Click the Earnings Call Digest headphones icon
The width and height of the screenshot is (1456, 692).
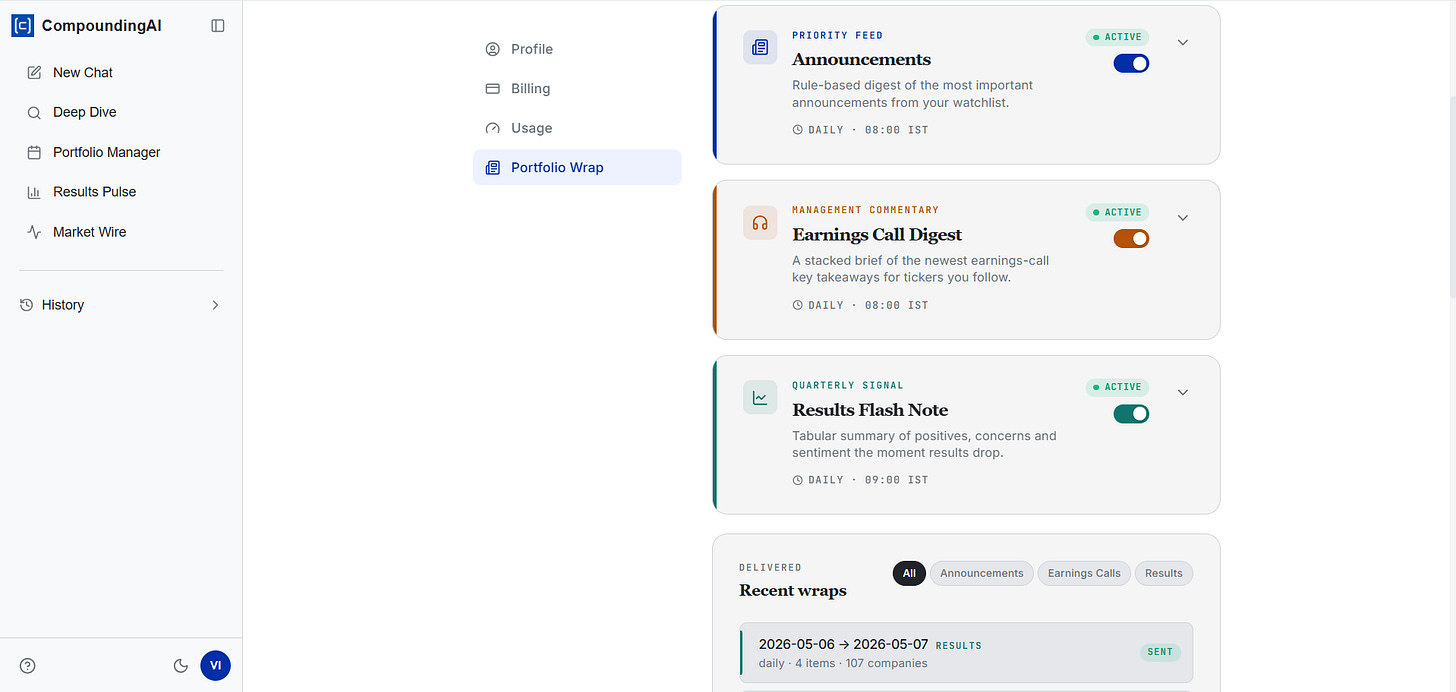[760, 222]
